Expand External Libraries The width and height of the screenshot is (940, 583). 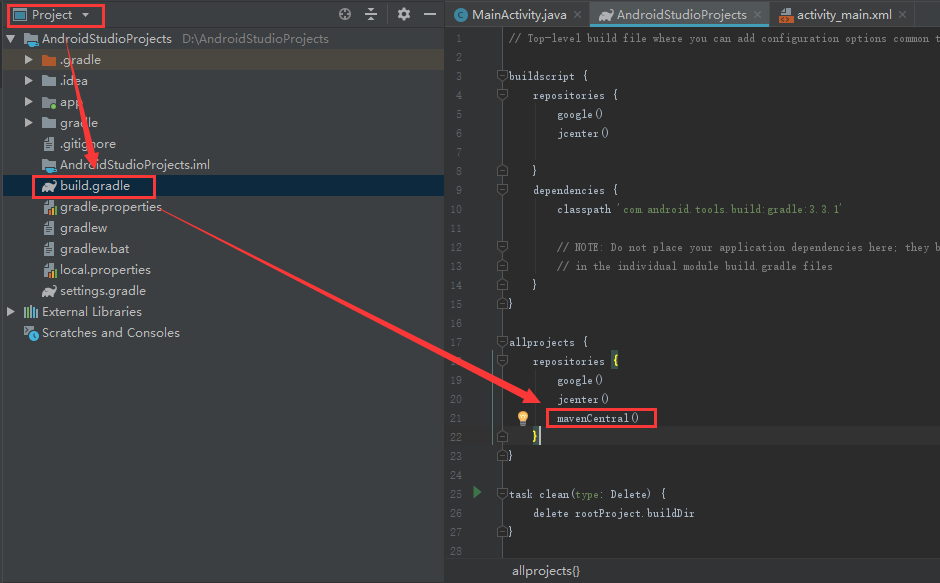click(x=9, y=311)
